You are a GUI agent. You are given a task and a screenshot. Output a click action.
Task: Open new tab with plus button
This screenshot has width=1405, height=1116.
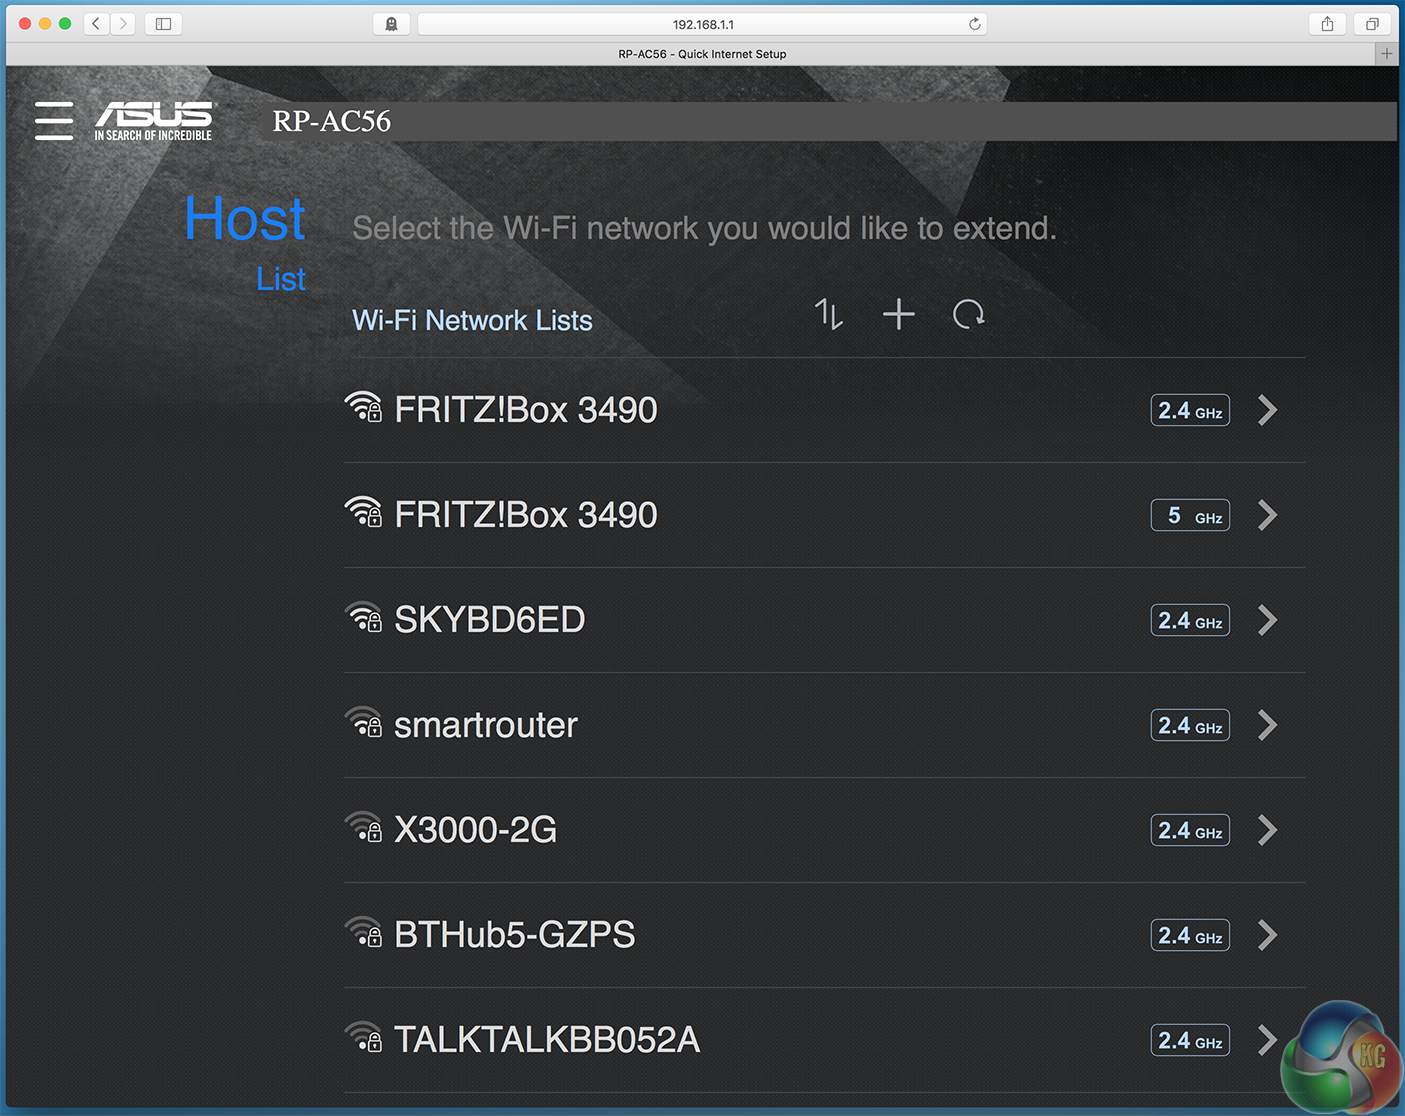point(1386,54)
